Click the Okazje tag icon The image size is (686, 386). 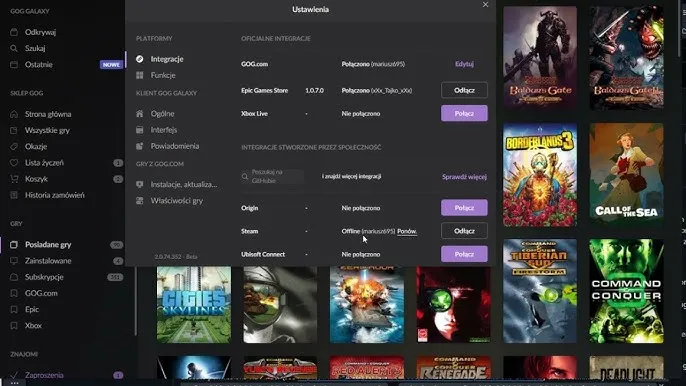[x=14, y=147]
